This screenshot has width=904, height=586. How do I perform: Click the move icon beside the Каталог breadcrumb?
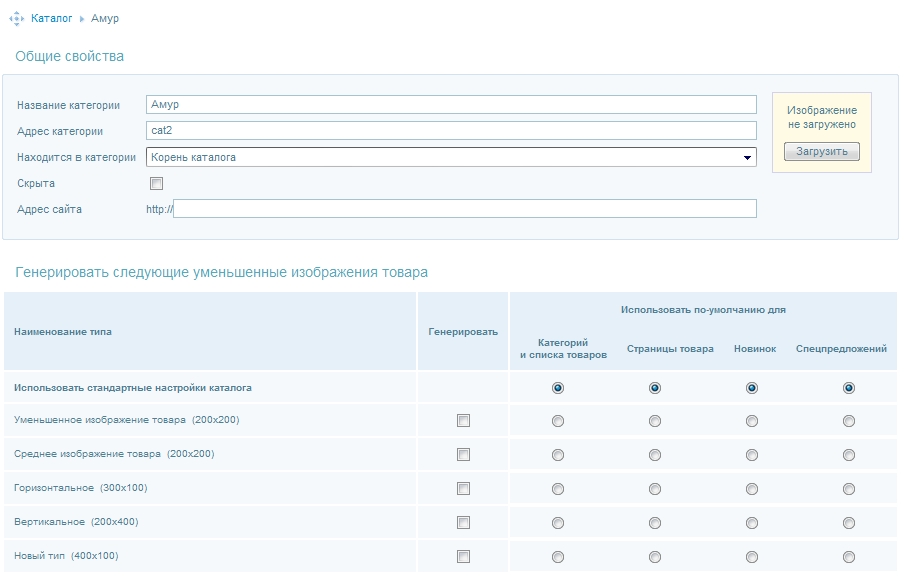16,19
